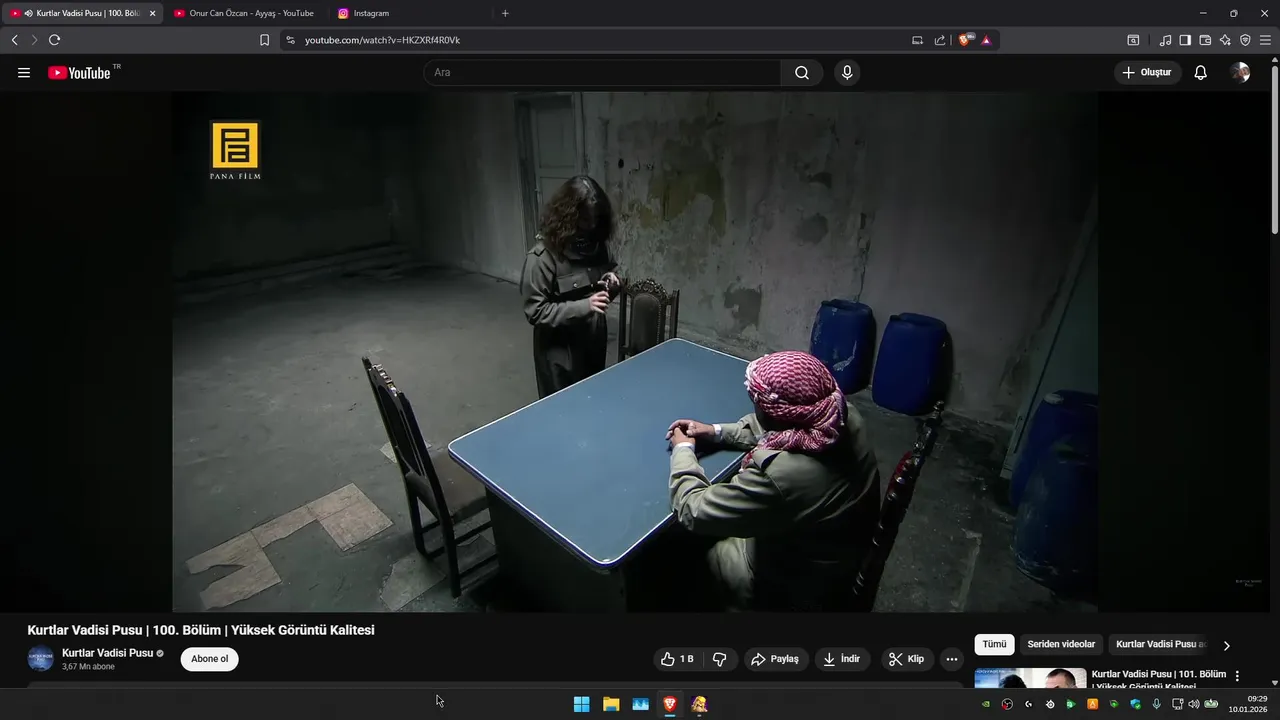Select the Kurtlar Vadisi Pusu chip
1280x720 pixels.
point(1159,645)
